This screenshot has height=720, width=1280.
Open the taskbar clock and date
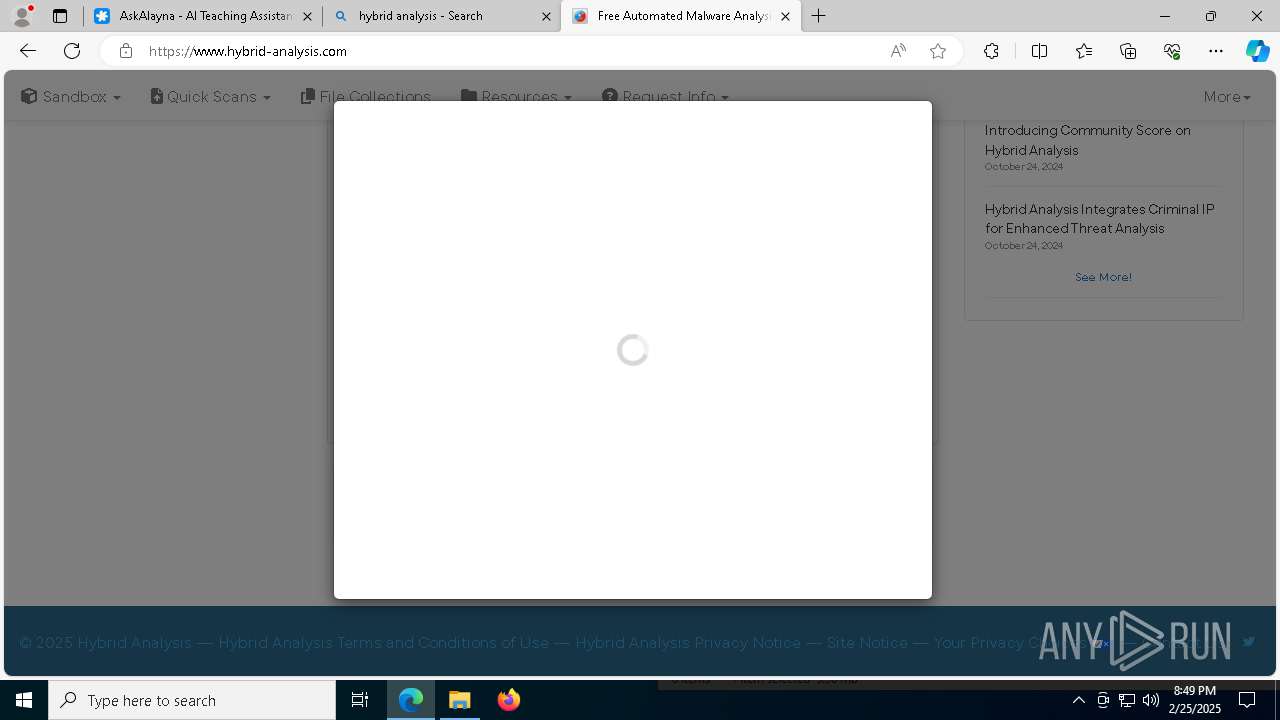point(1196,700)
